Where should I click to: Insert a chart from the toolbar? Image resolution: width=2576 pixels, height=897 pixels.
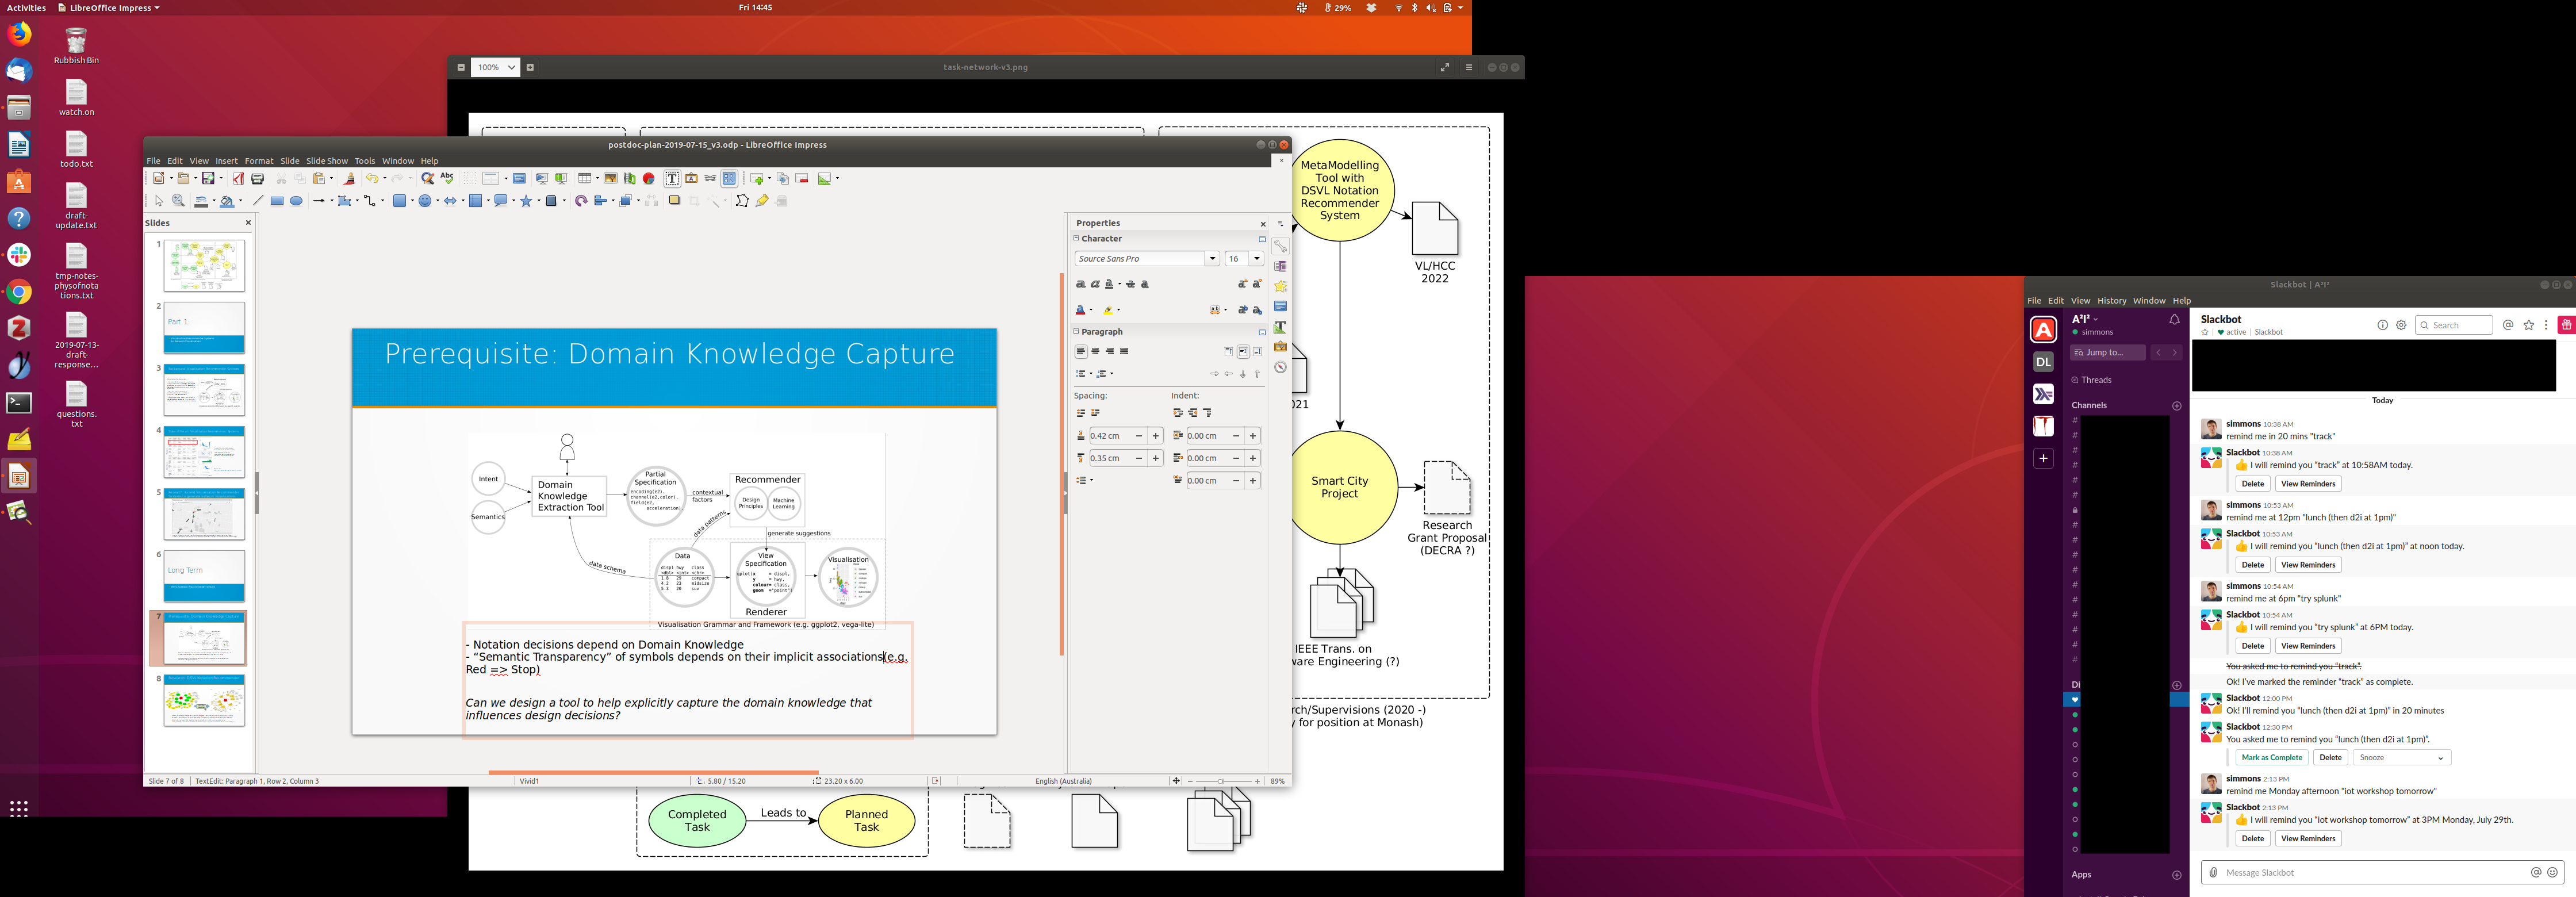pyautogui.click(x=649, y=178)
